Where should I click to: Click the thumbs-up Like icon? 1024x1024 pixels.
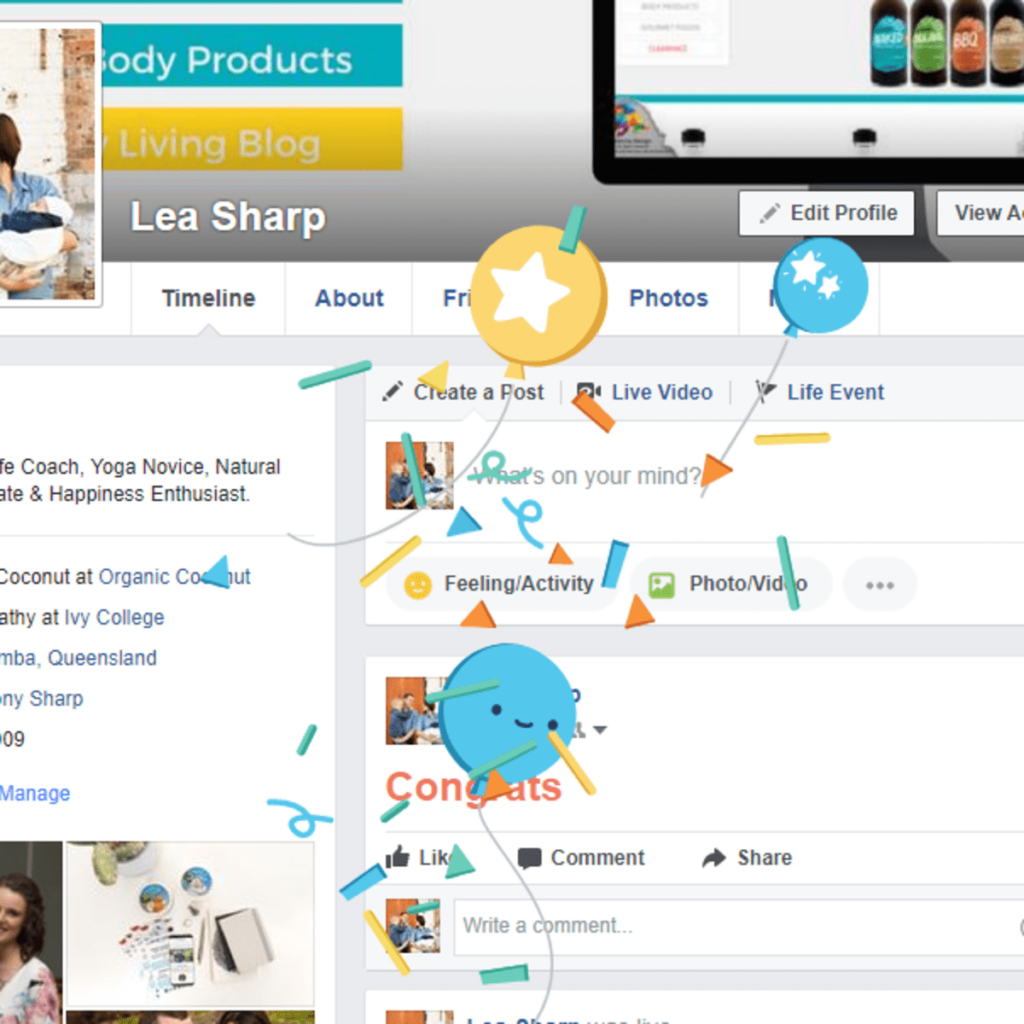coord(397,857)
